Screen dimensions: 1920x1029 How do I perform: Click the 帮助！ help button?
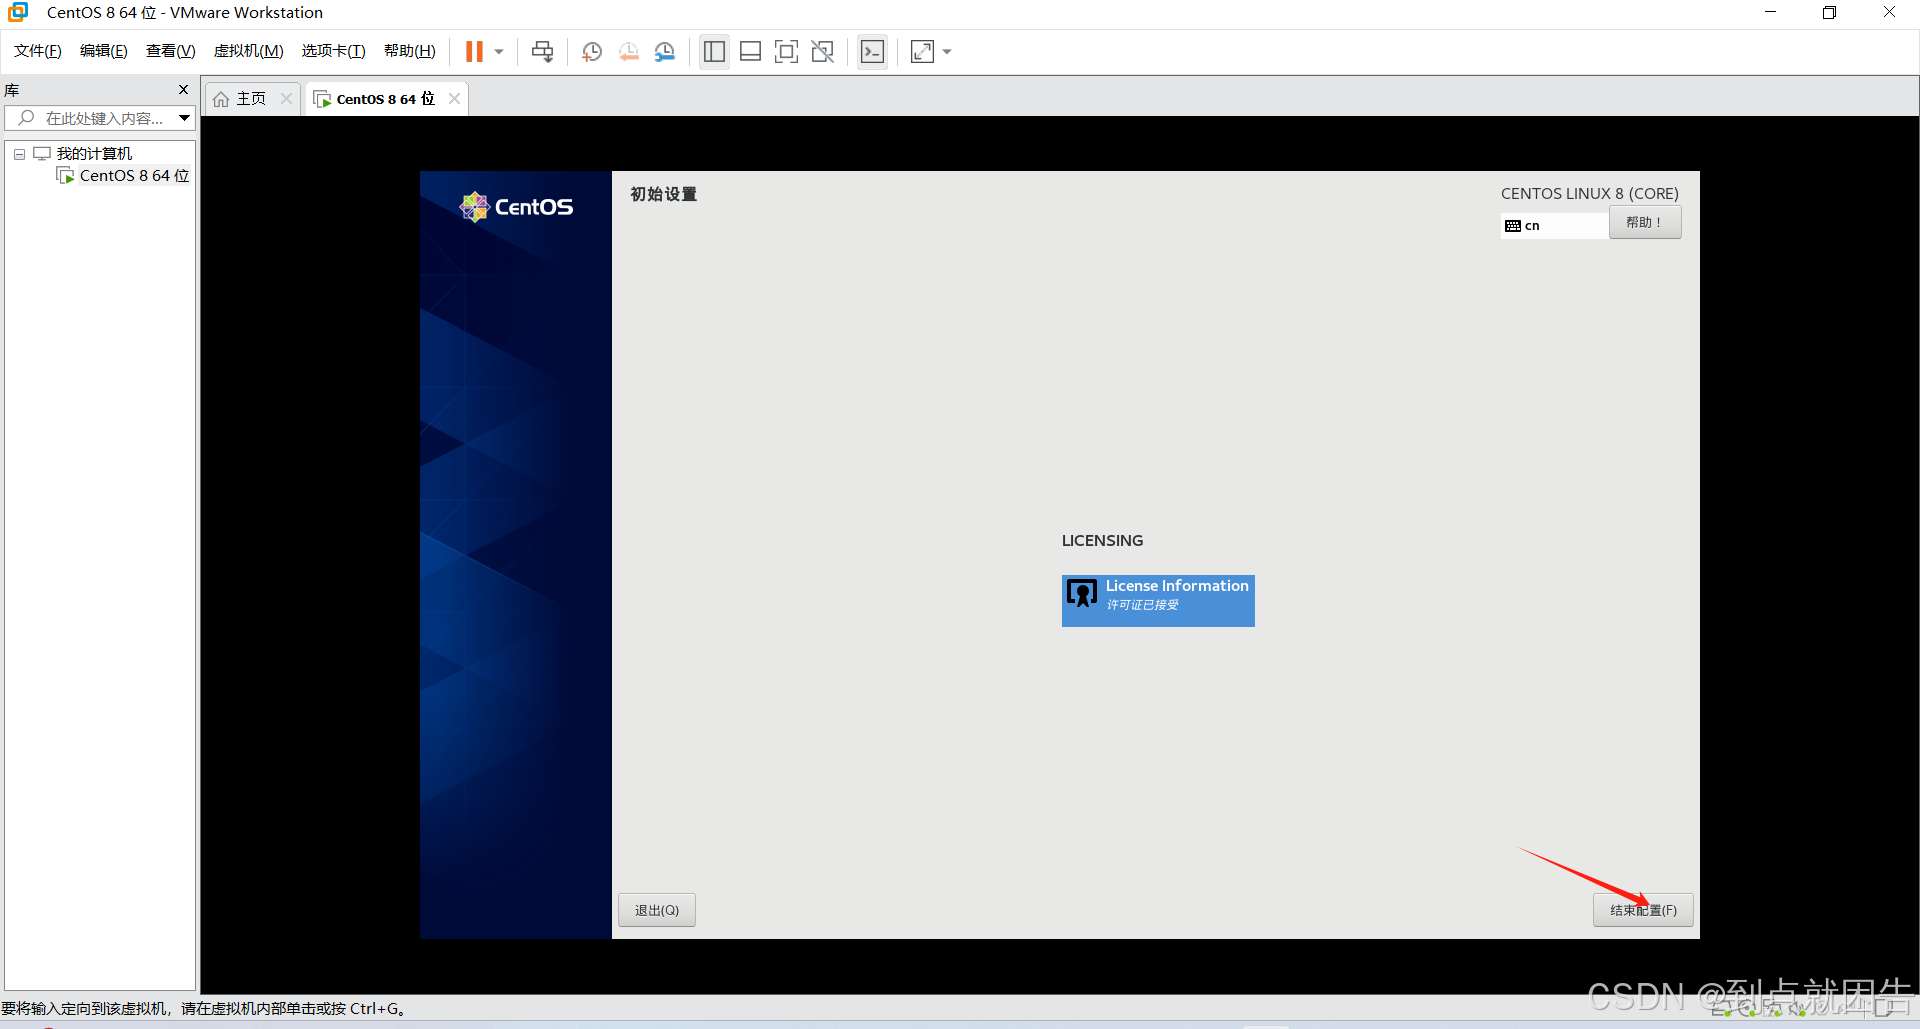[x=1645, y=222]
